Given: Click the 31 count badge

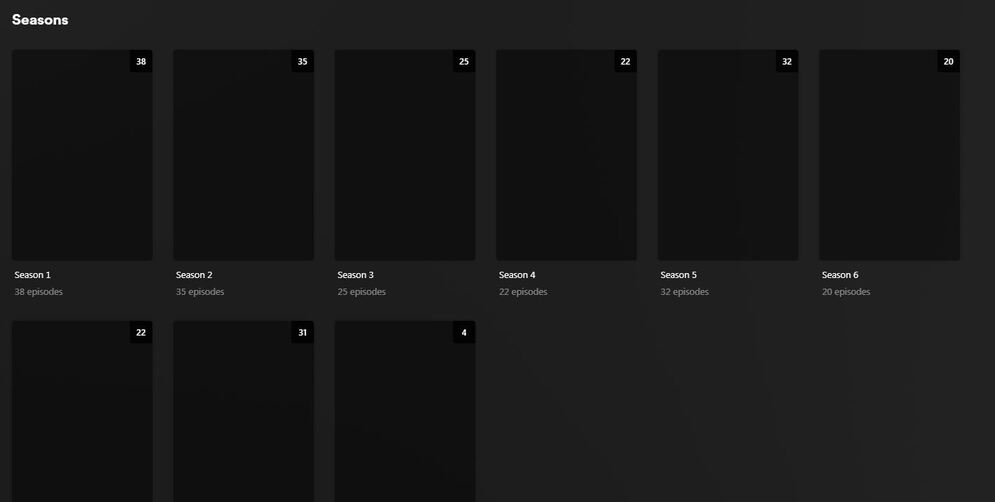Looking at the screenshot, I should (303, 333).
